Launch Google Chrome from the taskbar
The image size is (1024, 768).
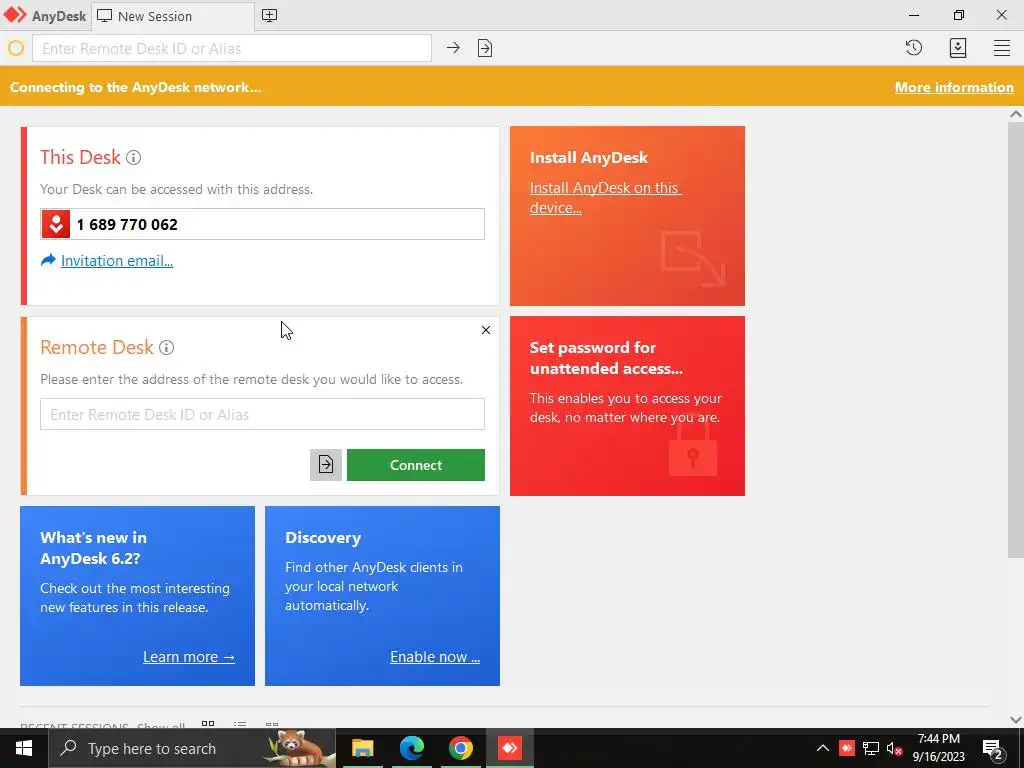[x=460, y=748]
